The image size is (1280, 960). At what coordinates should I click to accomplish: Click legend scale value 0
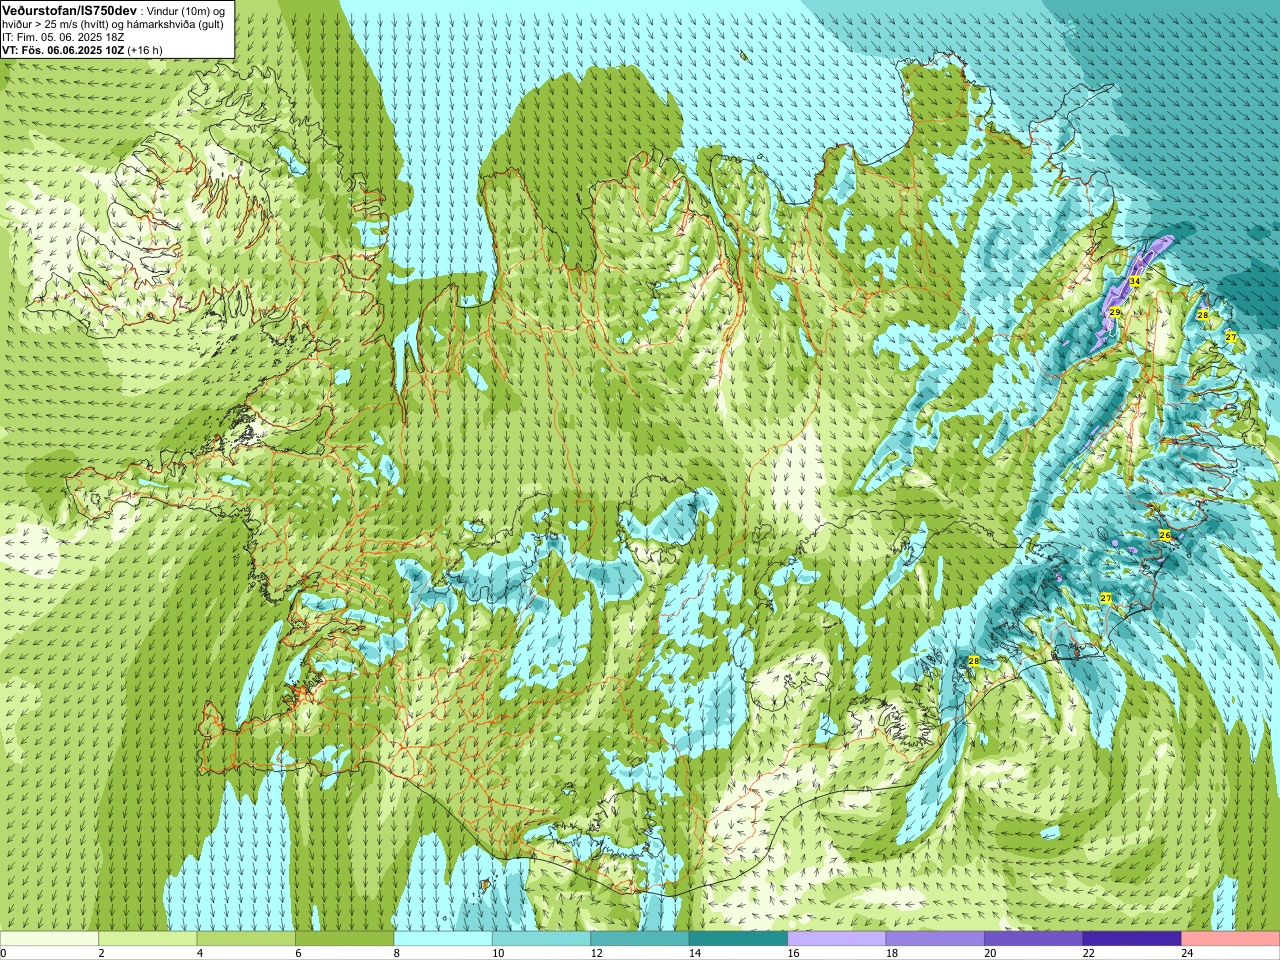pos(3,953)
